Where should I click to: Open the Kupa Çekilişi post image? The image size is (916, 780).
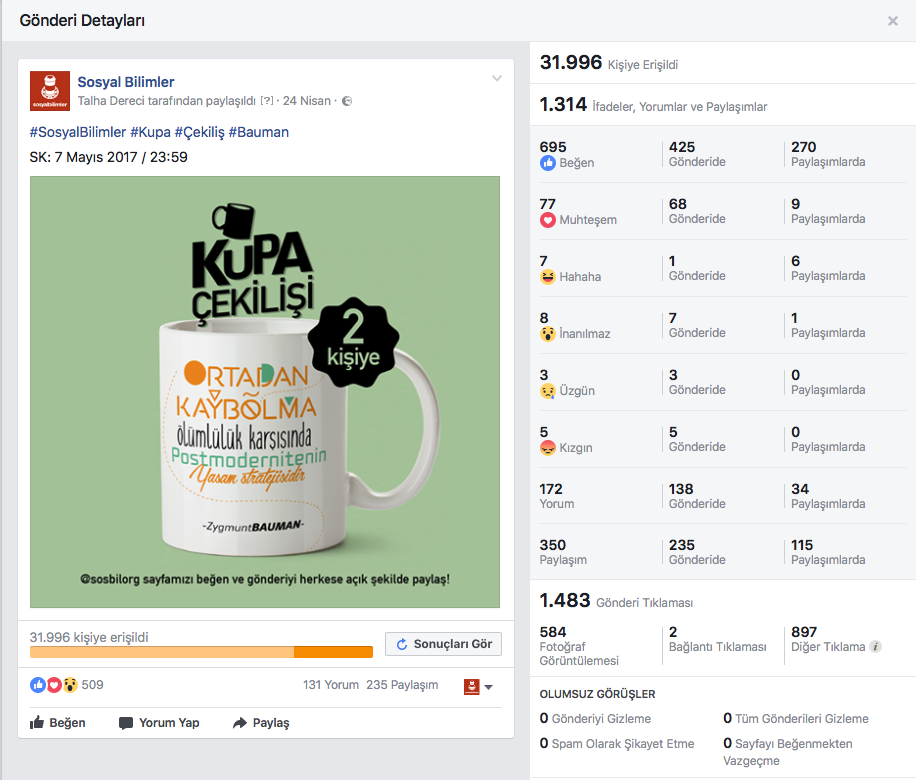tap(265, 392)
